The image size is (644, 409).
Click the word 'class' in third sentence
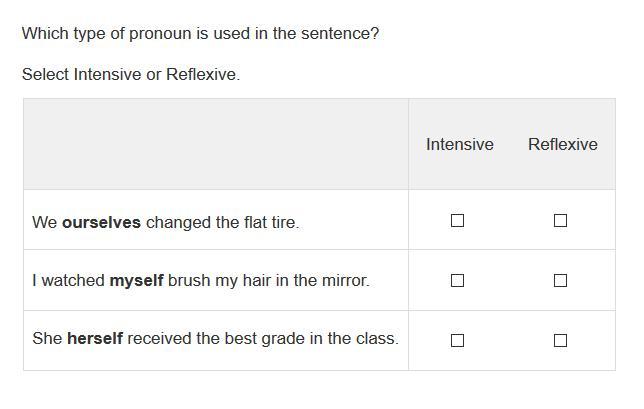click(x=377, y=339)
